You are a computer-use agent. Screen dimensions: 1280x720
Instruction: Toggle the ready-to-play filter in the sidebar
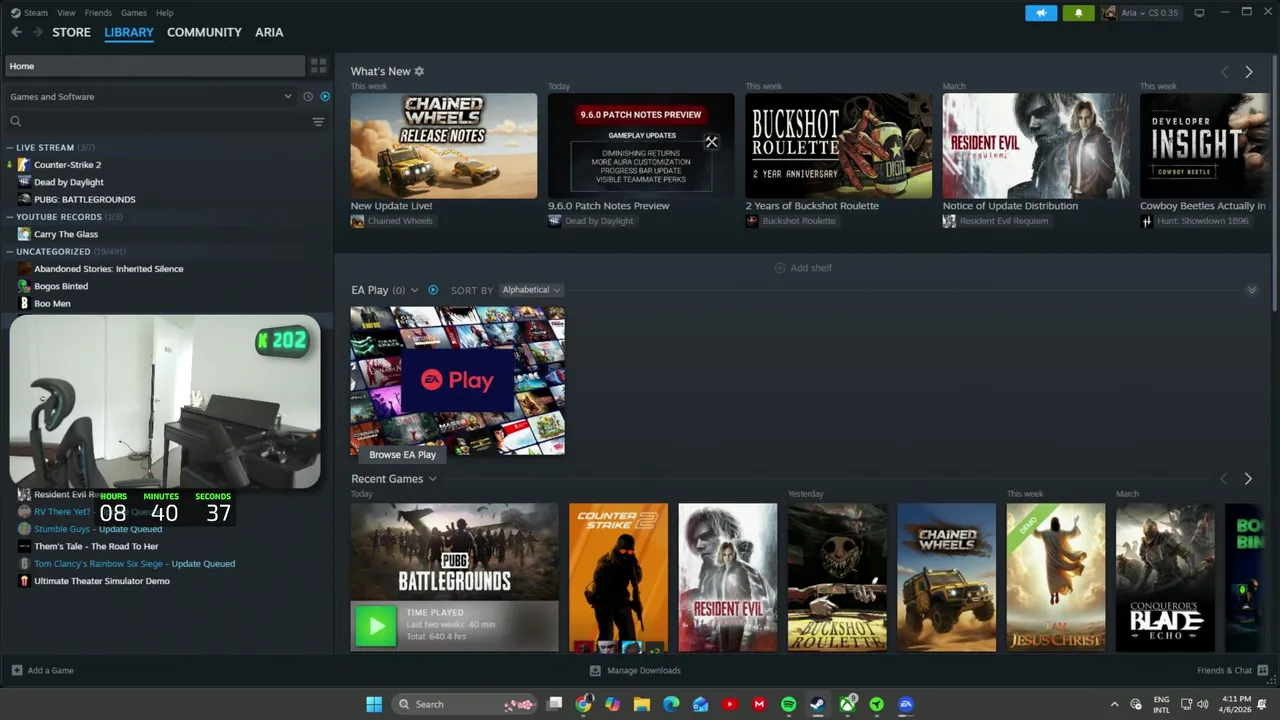tap(325, 97)
